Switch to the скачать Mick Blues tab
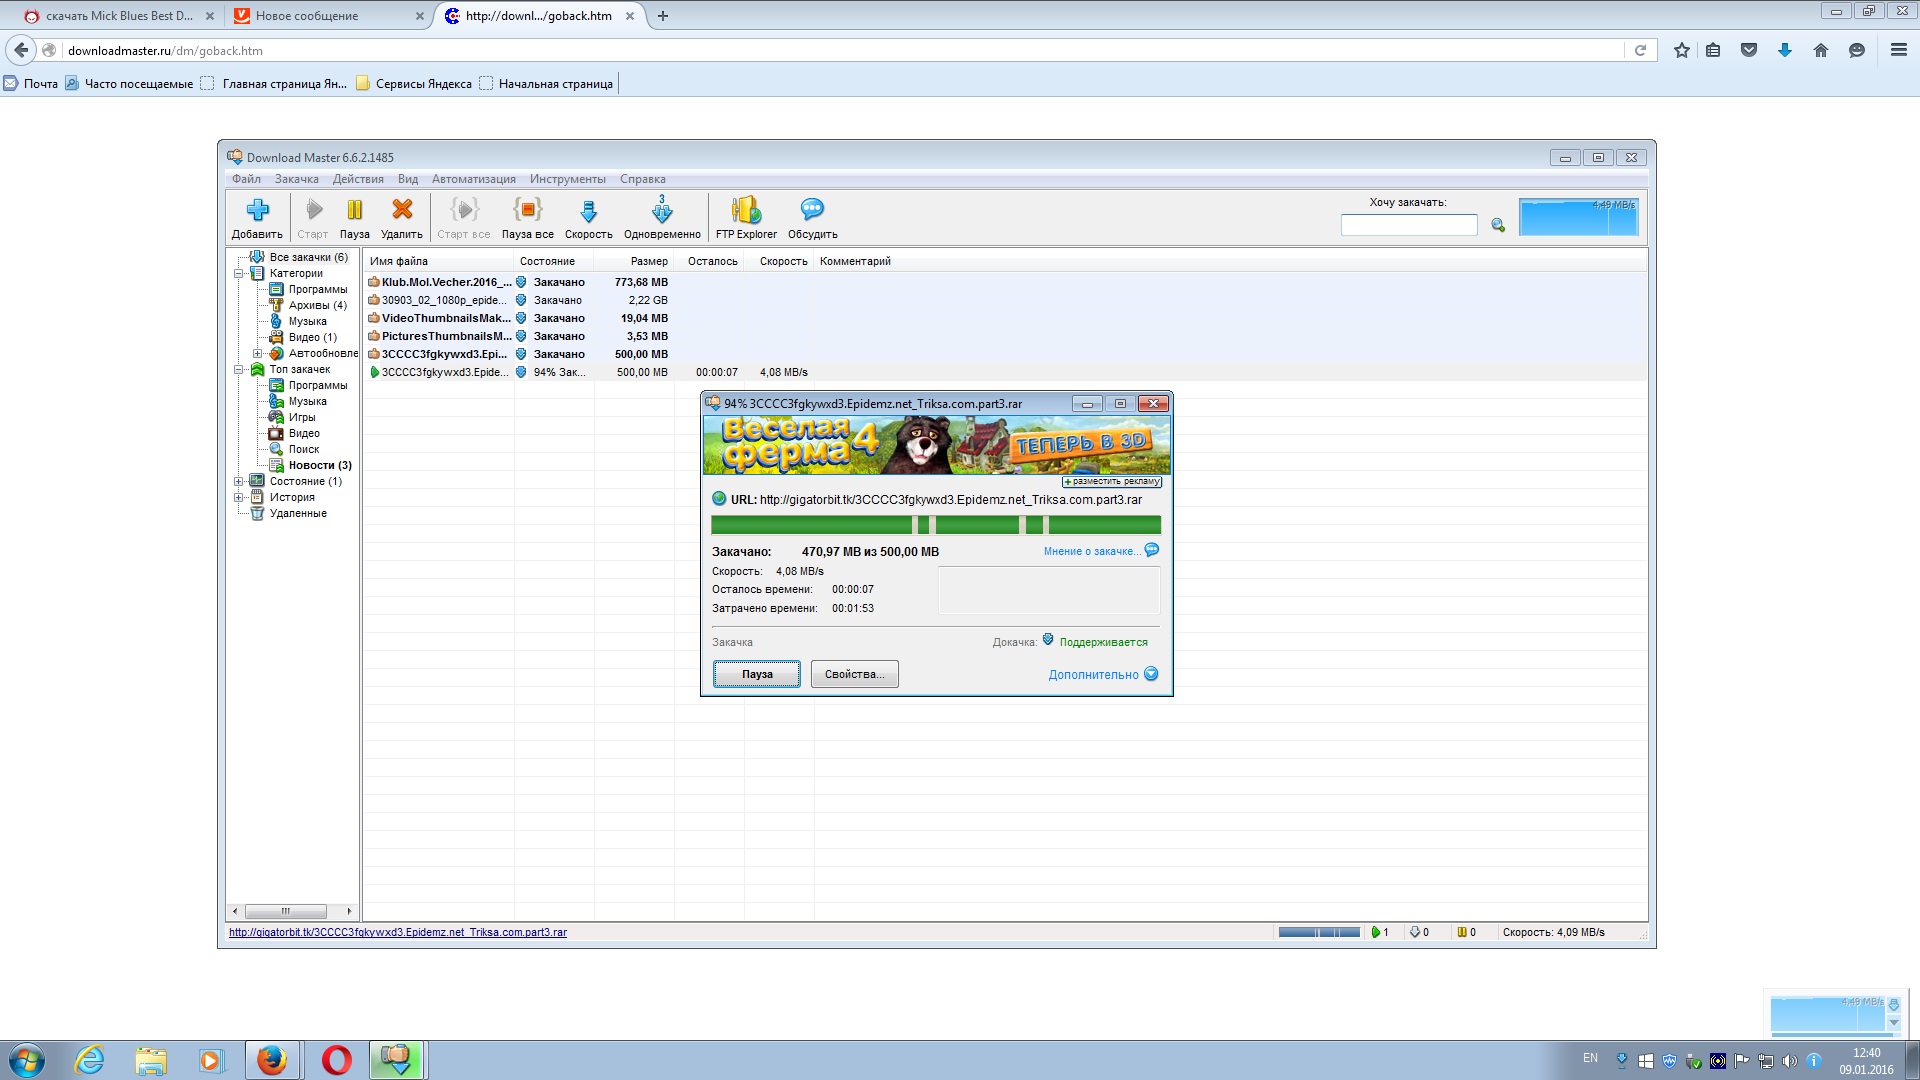Viewport: 1920px width, 1080px height. coord(120,16)
